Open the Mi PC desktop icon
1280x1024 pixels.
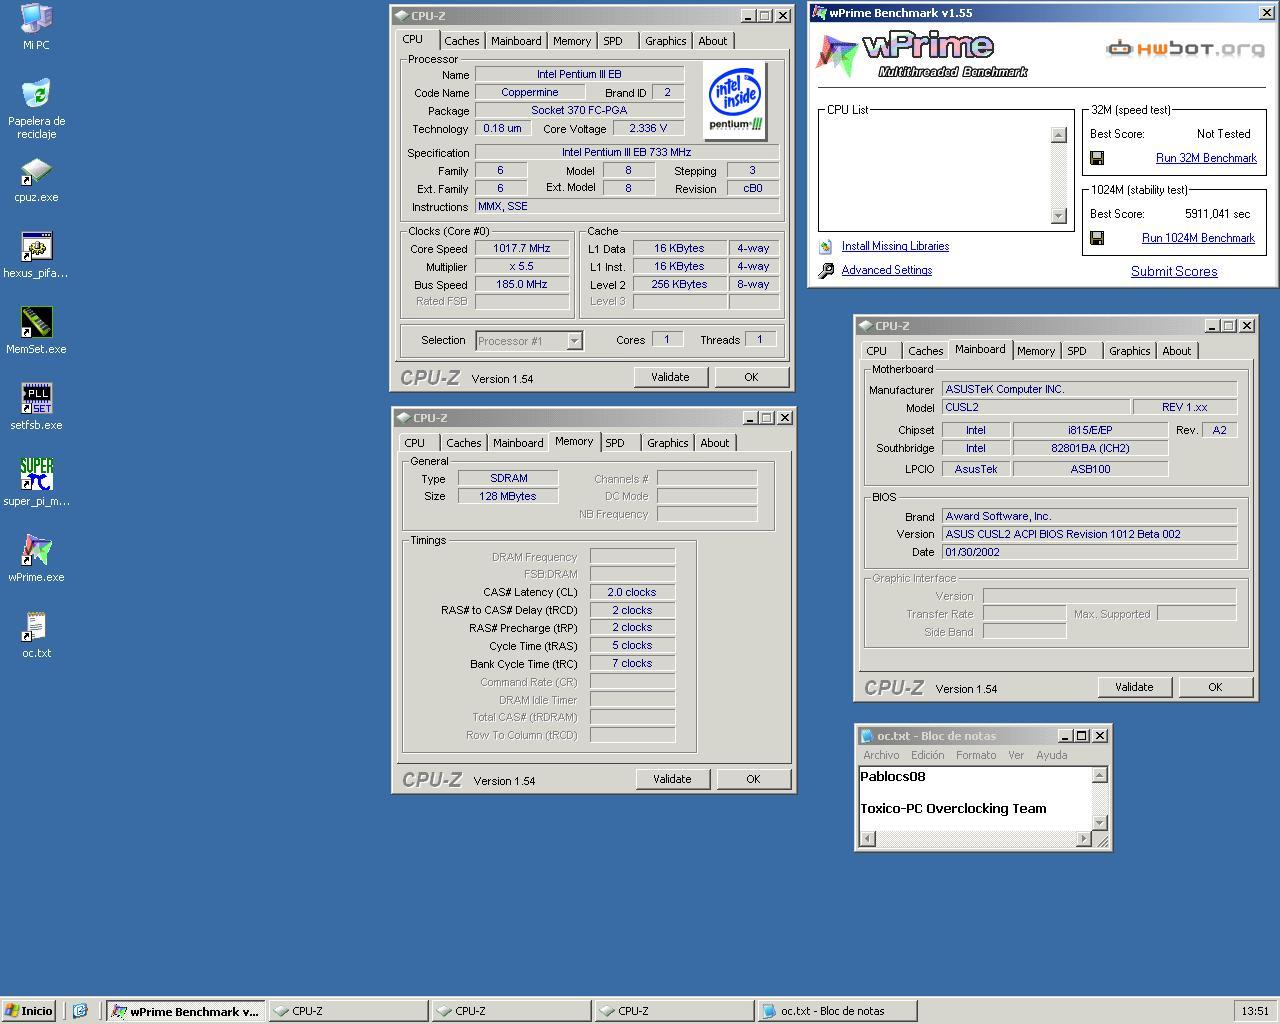[36, 19]
